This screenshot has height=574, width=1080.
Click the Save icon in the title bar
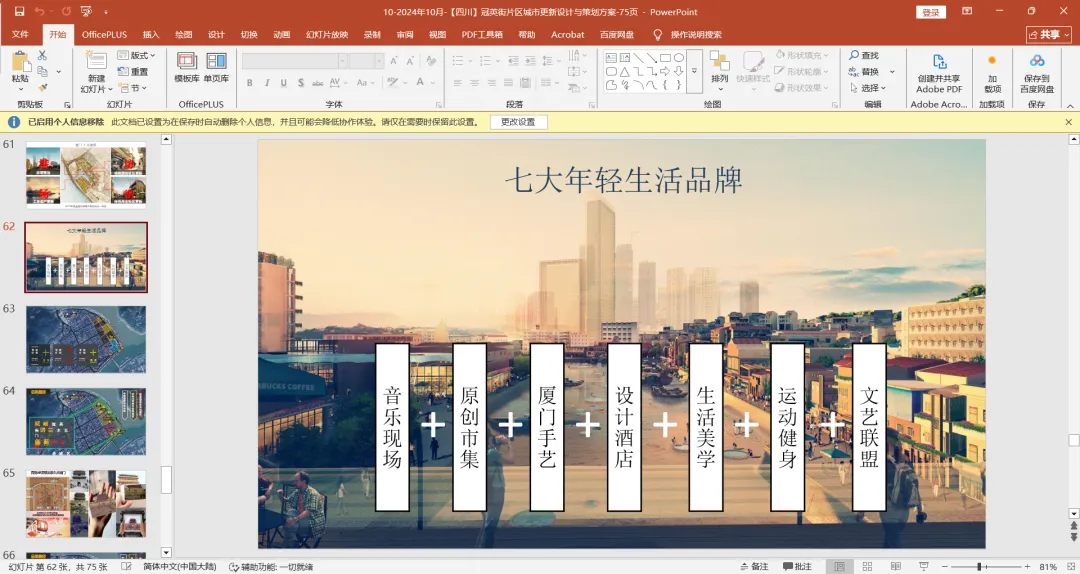19,12
